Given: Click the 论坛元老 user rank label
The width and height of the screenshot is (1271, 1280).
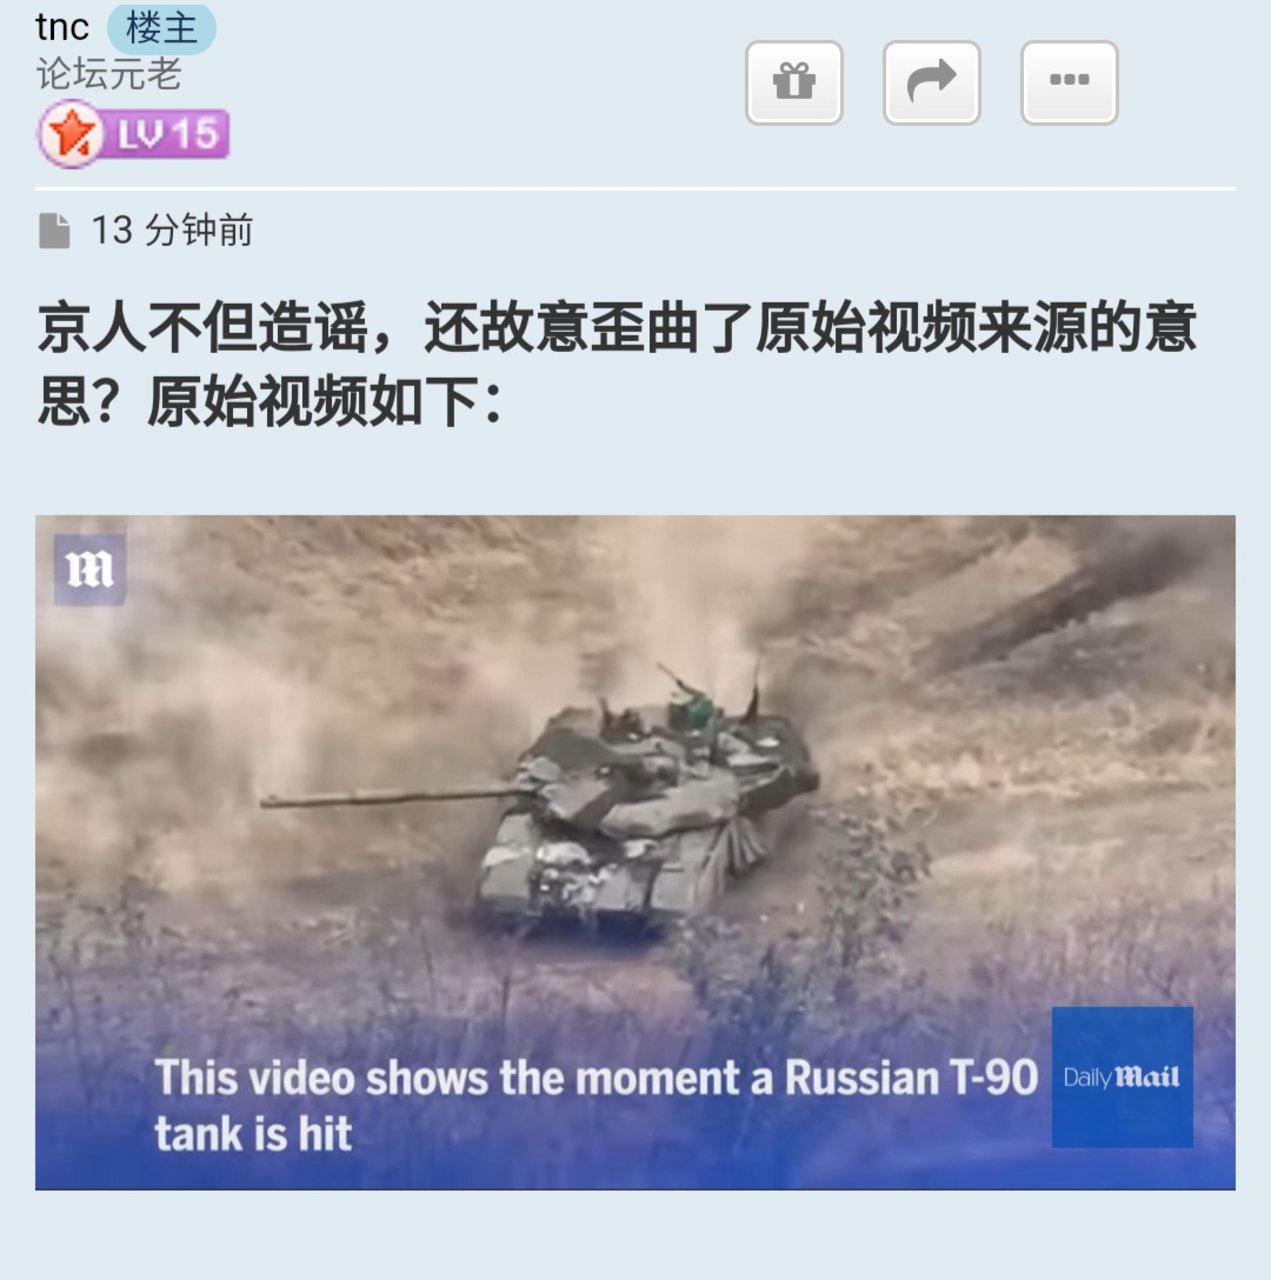Looking at the screenshot, I should [x=109, y=74].
